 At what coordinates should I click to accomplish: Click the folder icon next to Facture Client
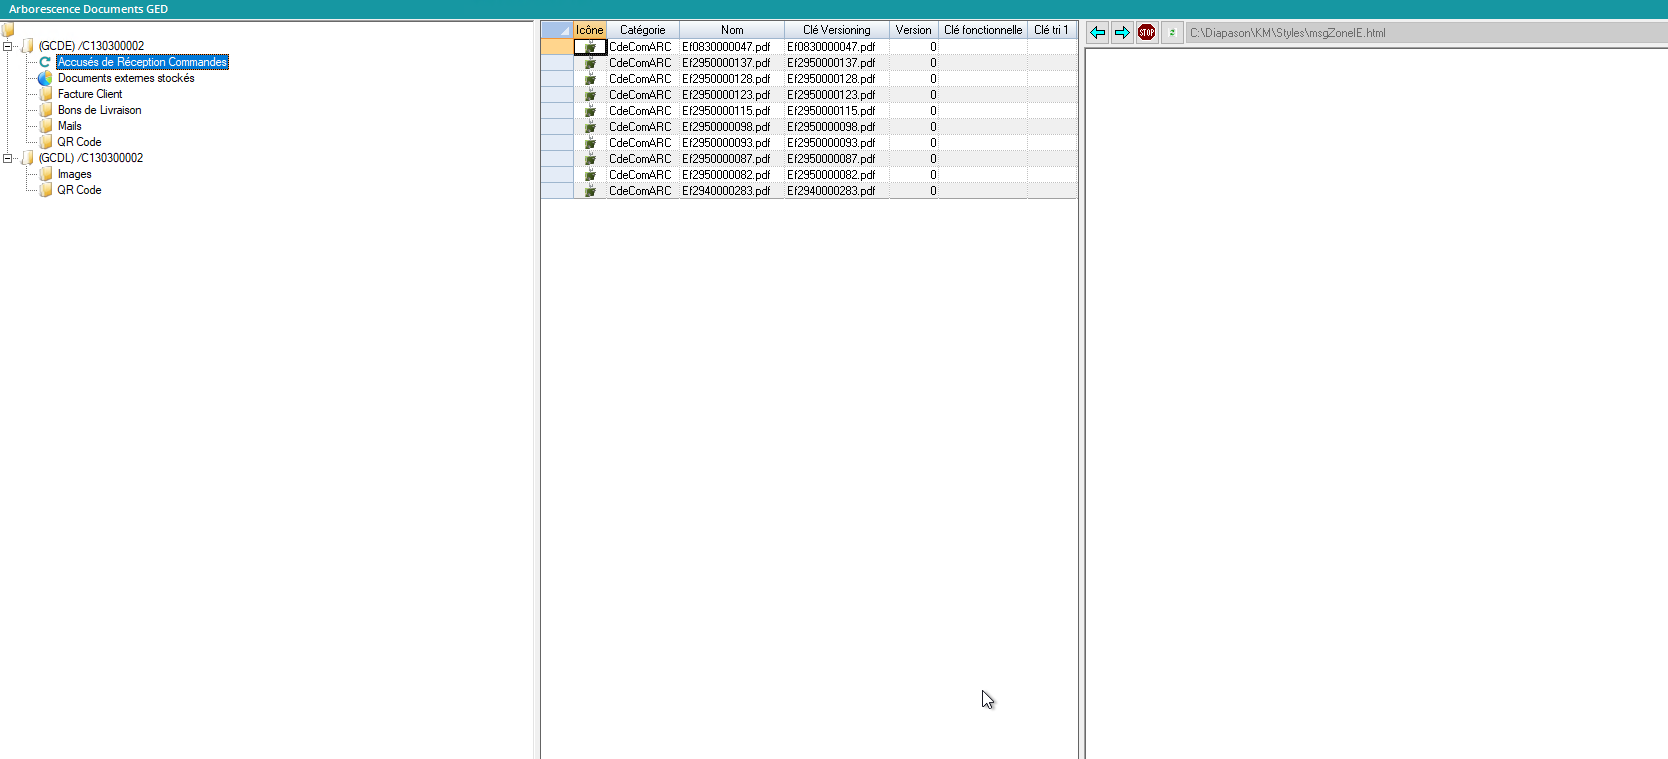[x=46, y=94]
